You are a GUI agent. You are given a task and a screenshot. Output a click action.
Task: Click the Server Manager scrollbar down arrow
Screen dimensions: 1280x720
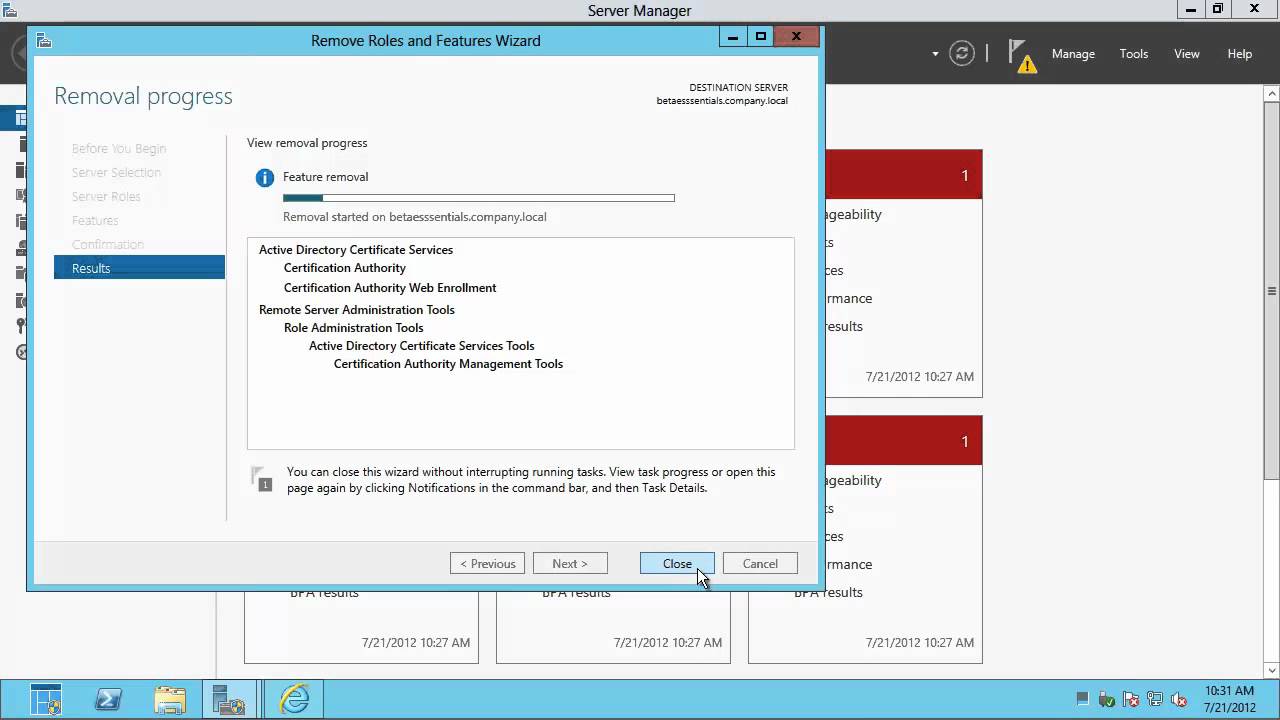click(x=1271, y=669)
